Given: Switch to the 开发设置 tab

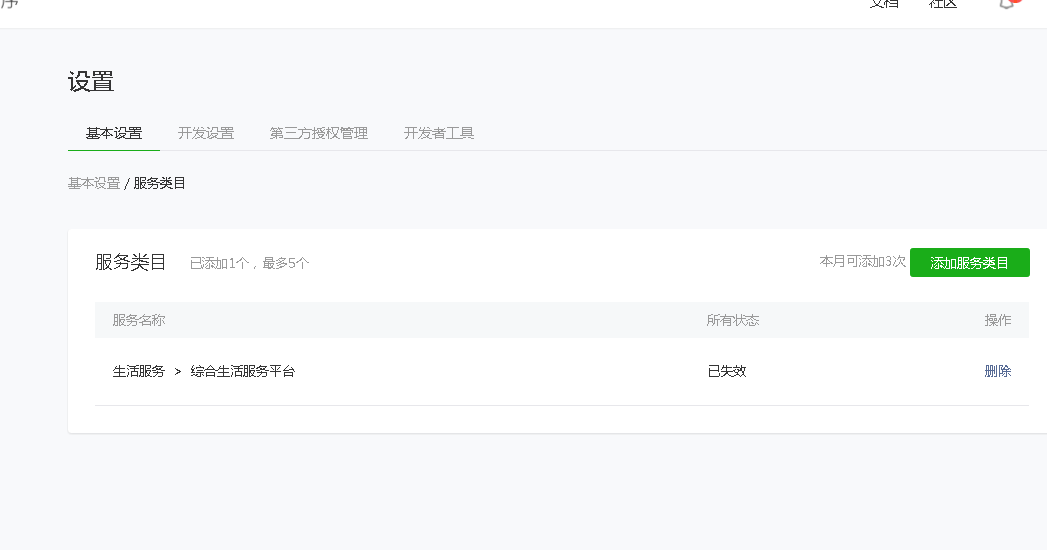Looking at the screenshot, I should (206, 133).
